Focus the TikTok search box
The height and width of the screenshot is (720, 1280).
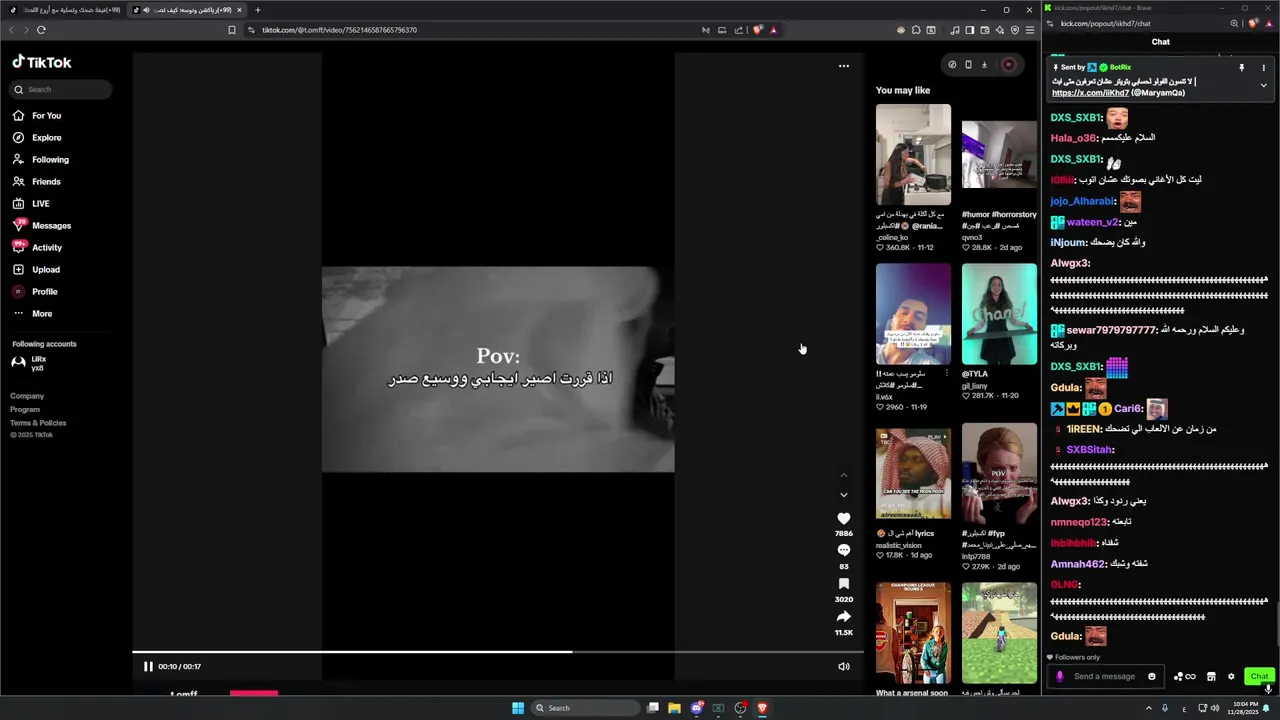coord(61,90)
